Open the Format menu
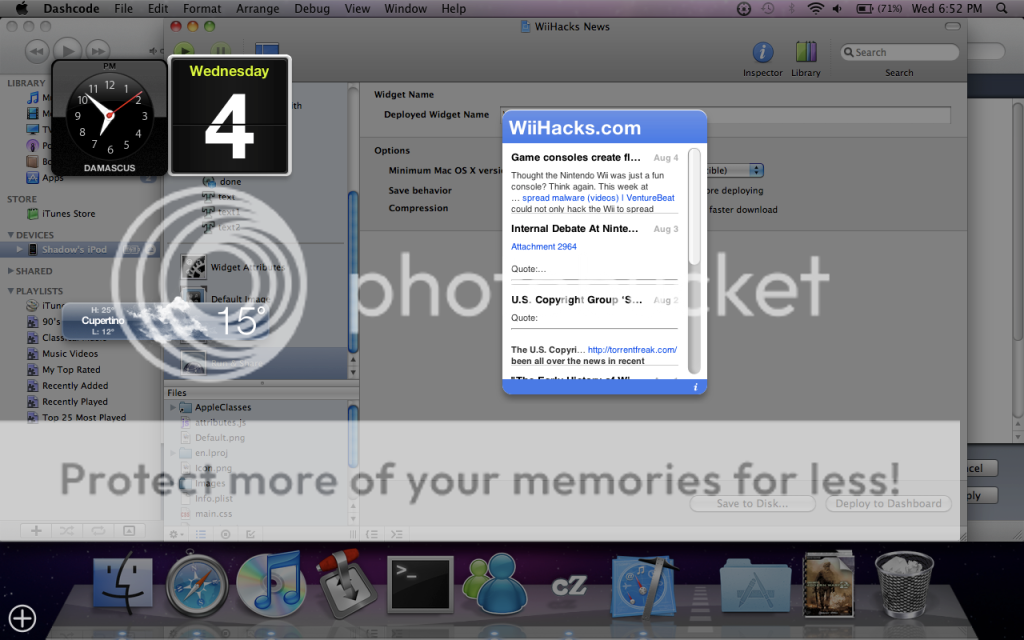The image size is (1024, 640). (x=202, y=8)
